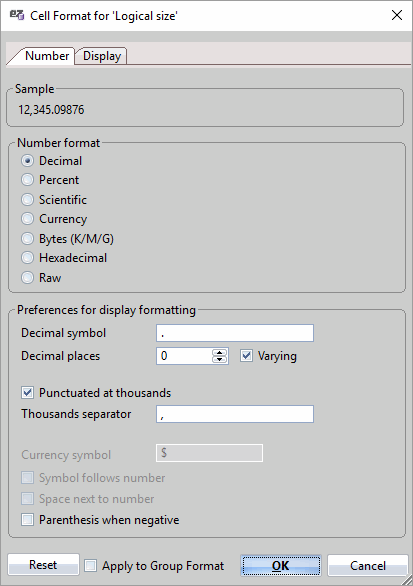Viewport: 413px width, 586px height.
Task: Pick the Hexadecimal format radio button
Action: [27, 257]
